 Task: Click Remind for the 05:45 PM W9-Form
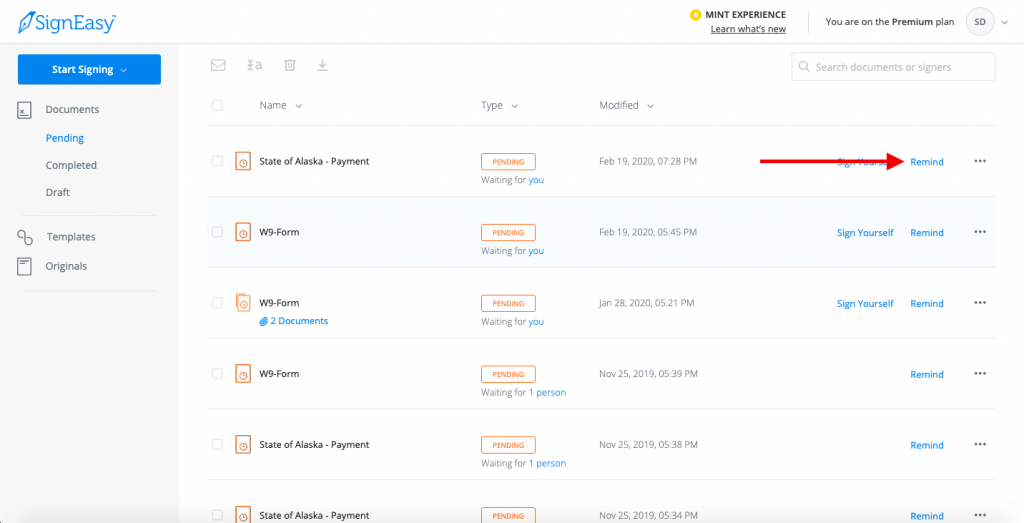pos(927,233)
